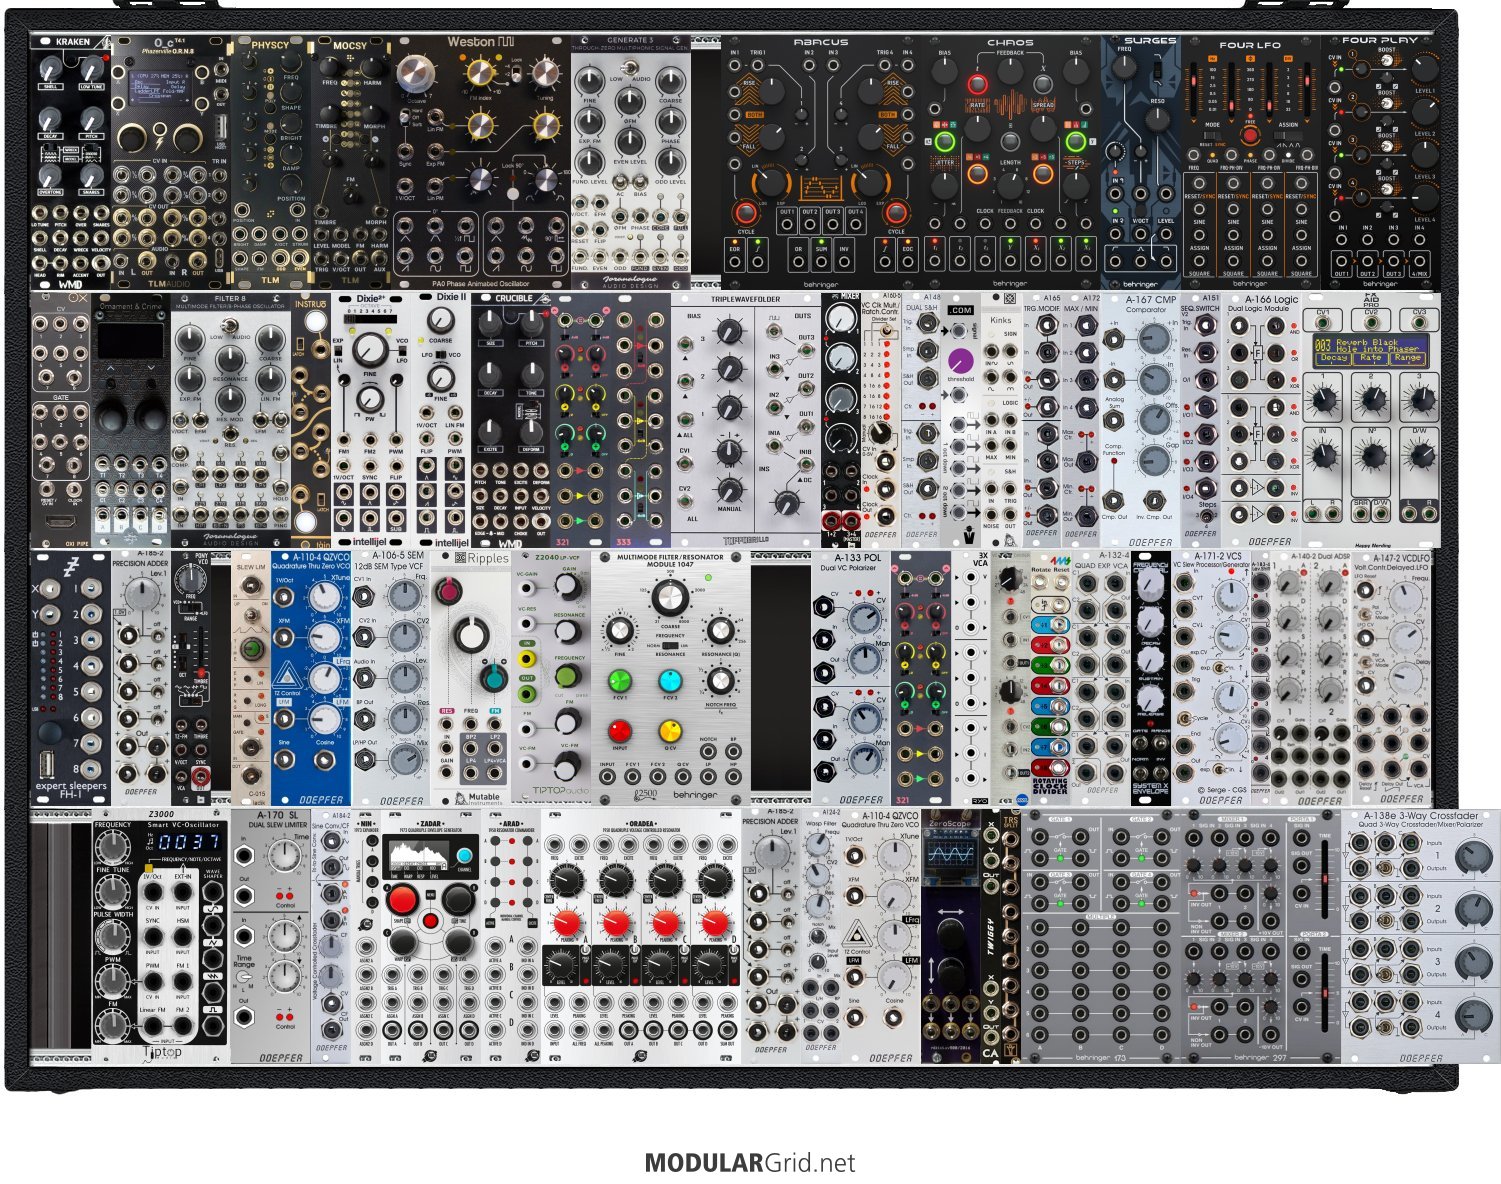Click the Chaos LENGTH knob
Screen dimensions: 1501x1184
coord(1010,184)
